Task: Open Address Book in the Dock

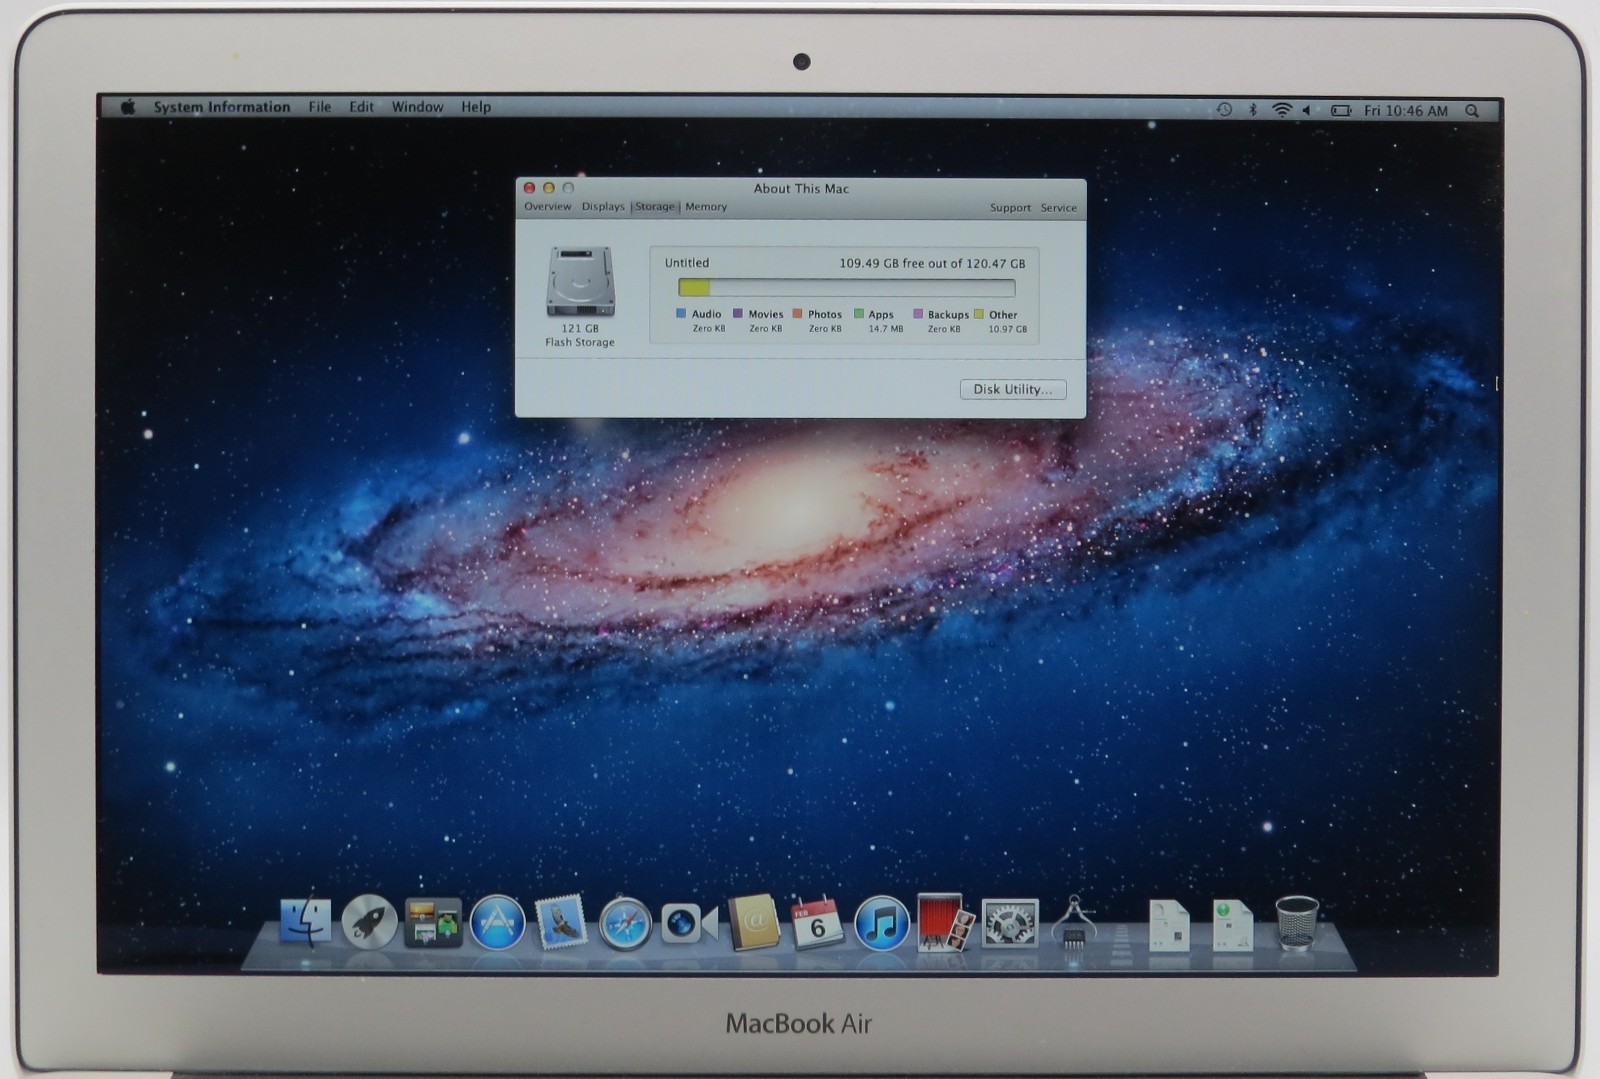Action: pos(753,922)
